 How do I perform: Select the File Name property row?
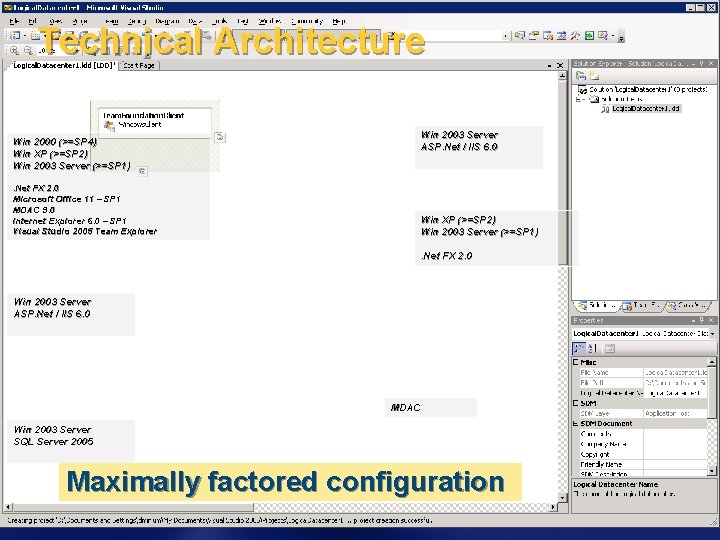[x=643, y=372]
